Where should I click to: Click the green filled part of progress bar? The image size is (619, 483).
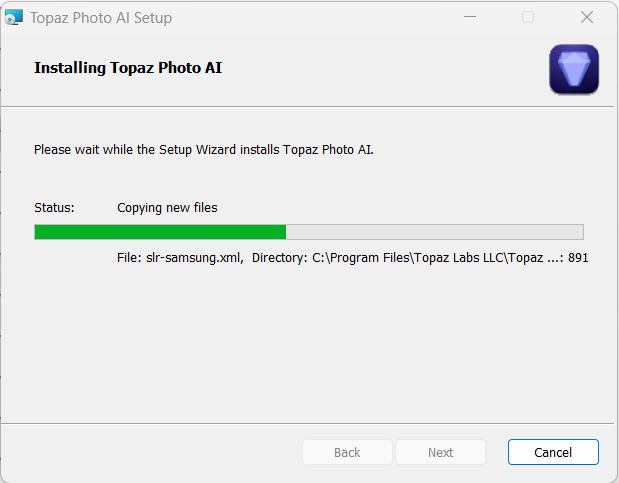pos(160,232)
